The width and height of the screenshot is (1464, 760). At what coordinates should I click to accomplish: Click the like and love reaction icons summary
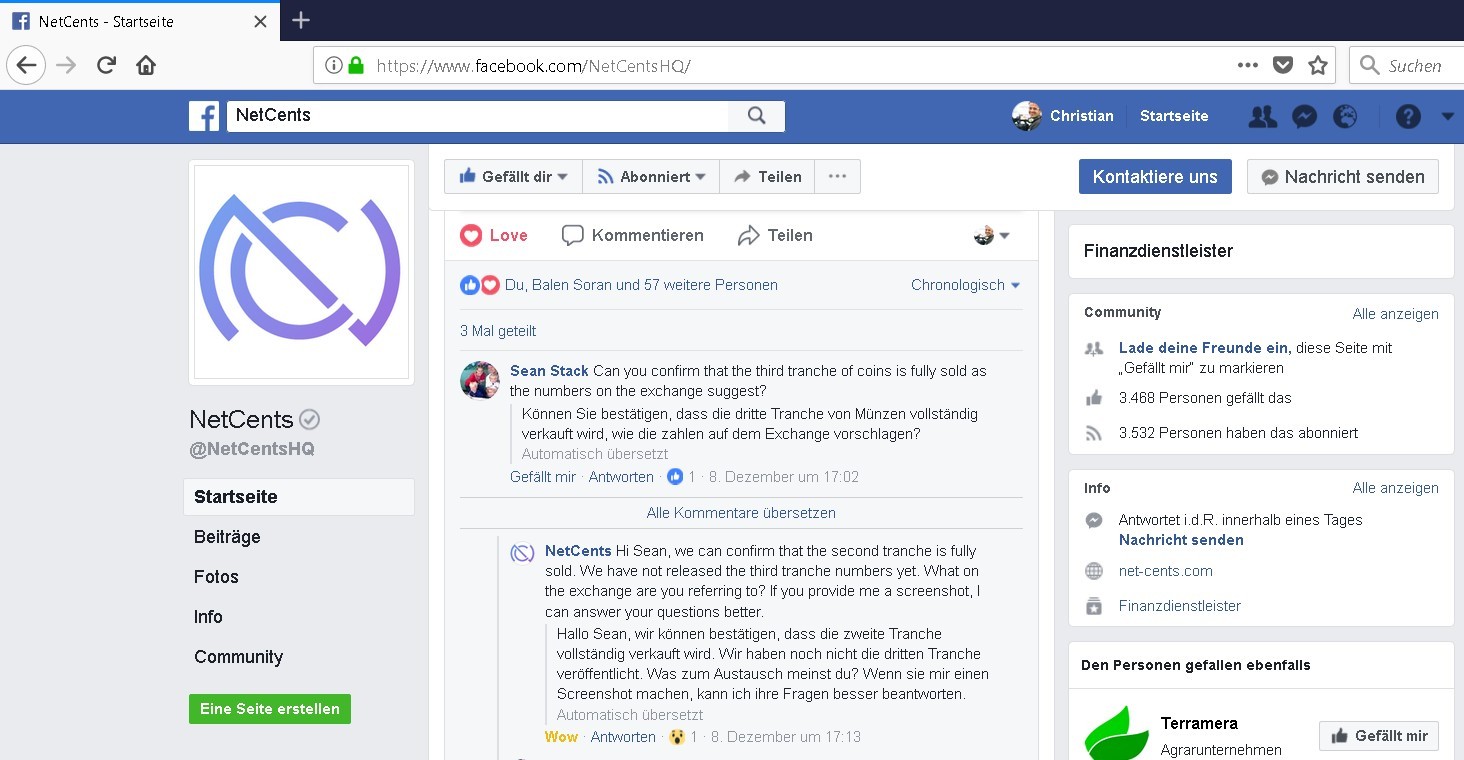(480, 285)
